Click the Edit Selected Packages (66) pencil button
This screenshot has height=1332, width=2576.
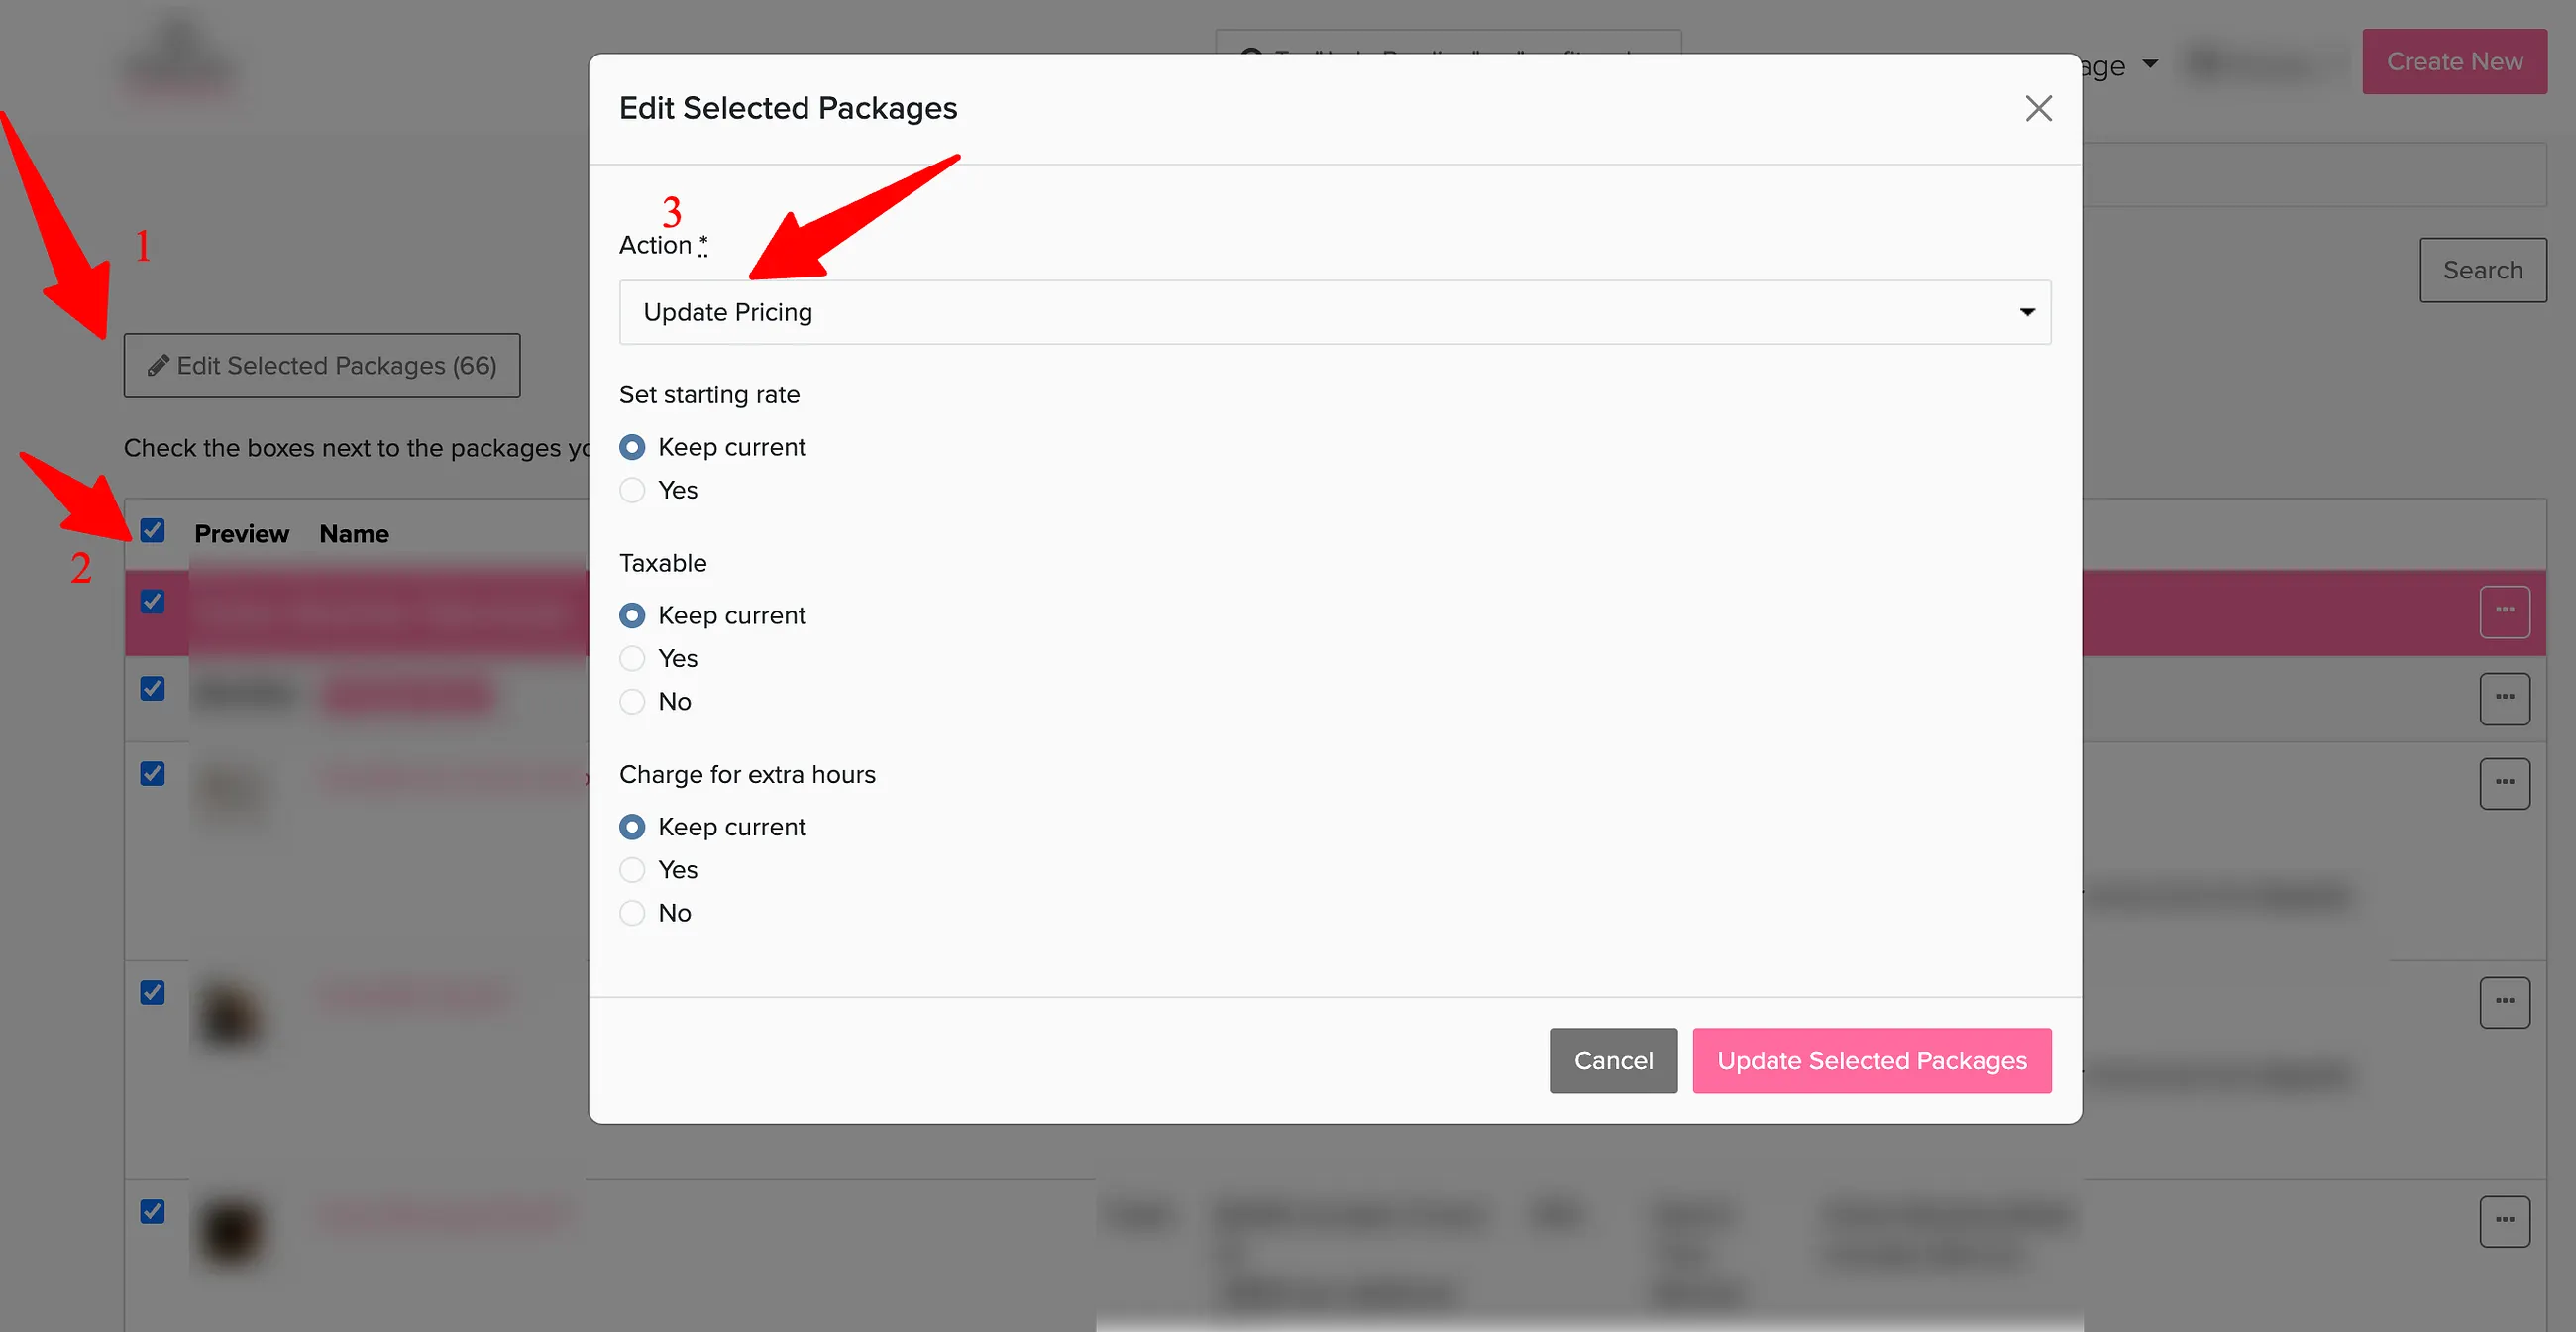[322, 366]
